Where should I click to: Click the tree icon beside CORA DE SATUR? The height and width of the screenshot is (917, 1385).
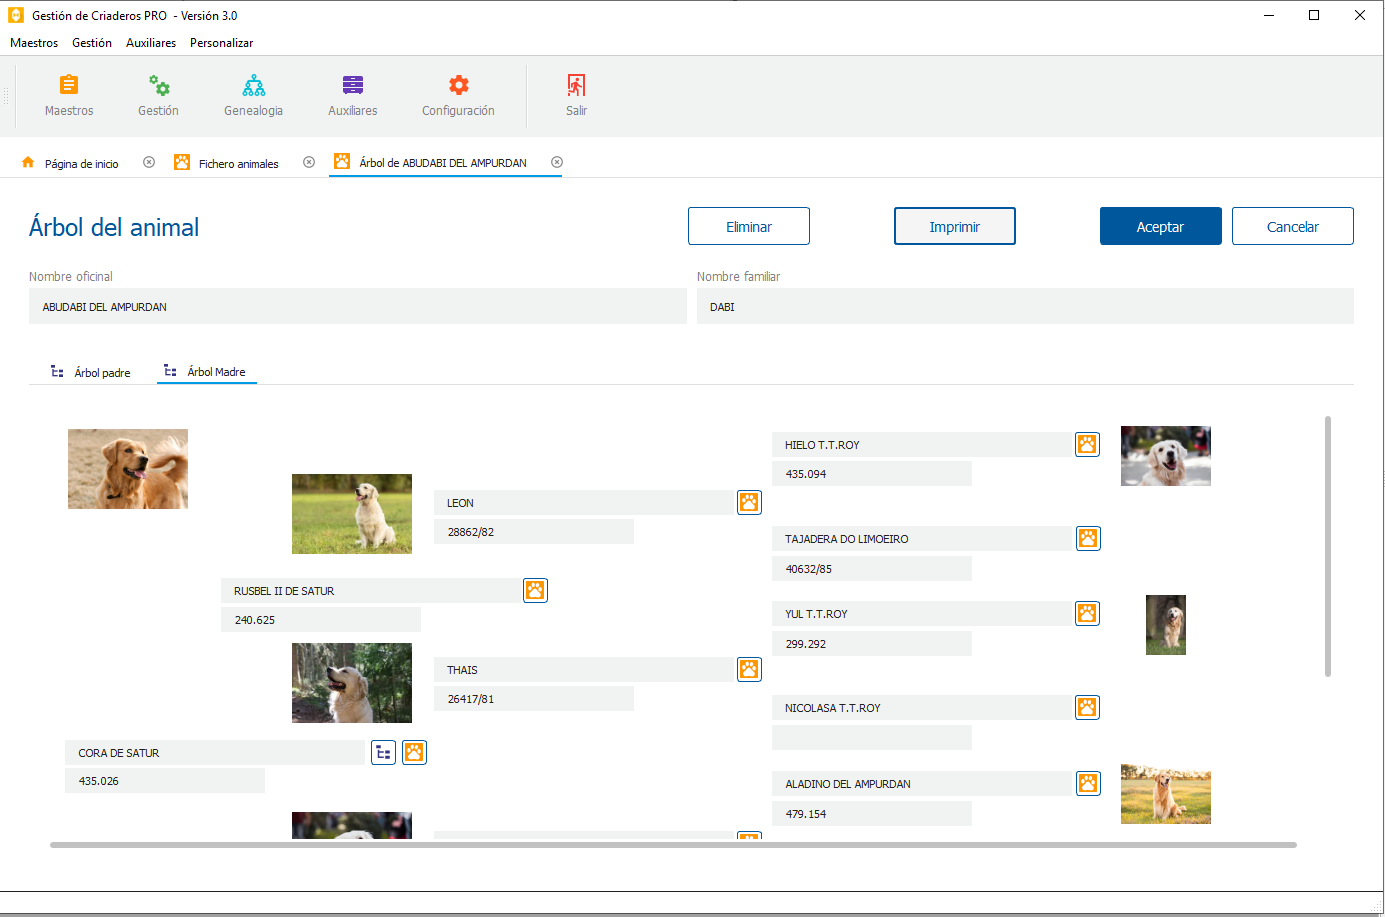[x=383, y=752]
